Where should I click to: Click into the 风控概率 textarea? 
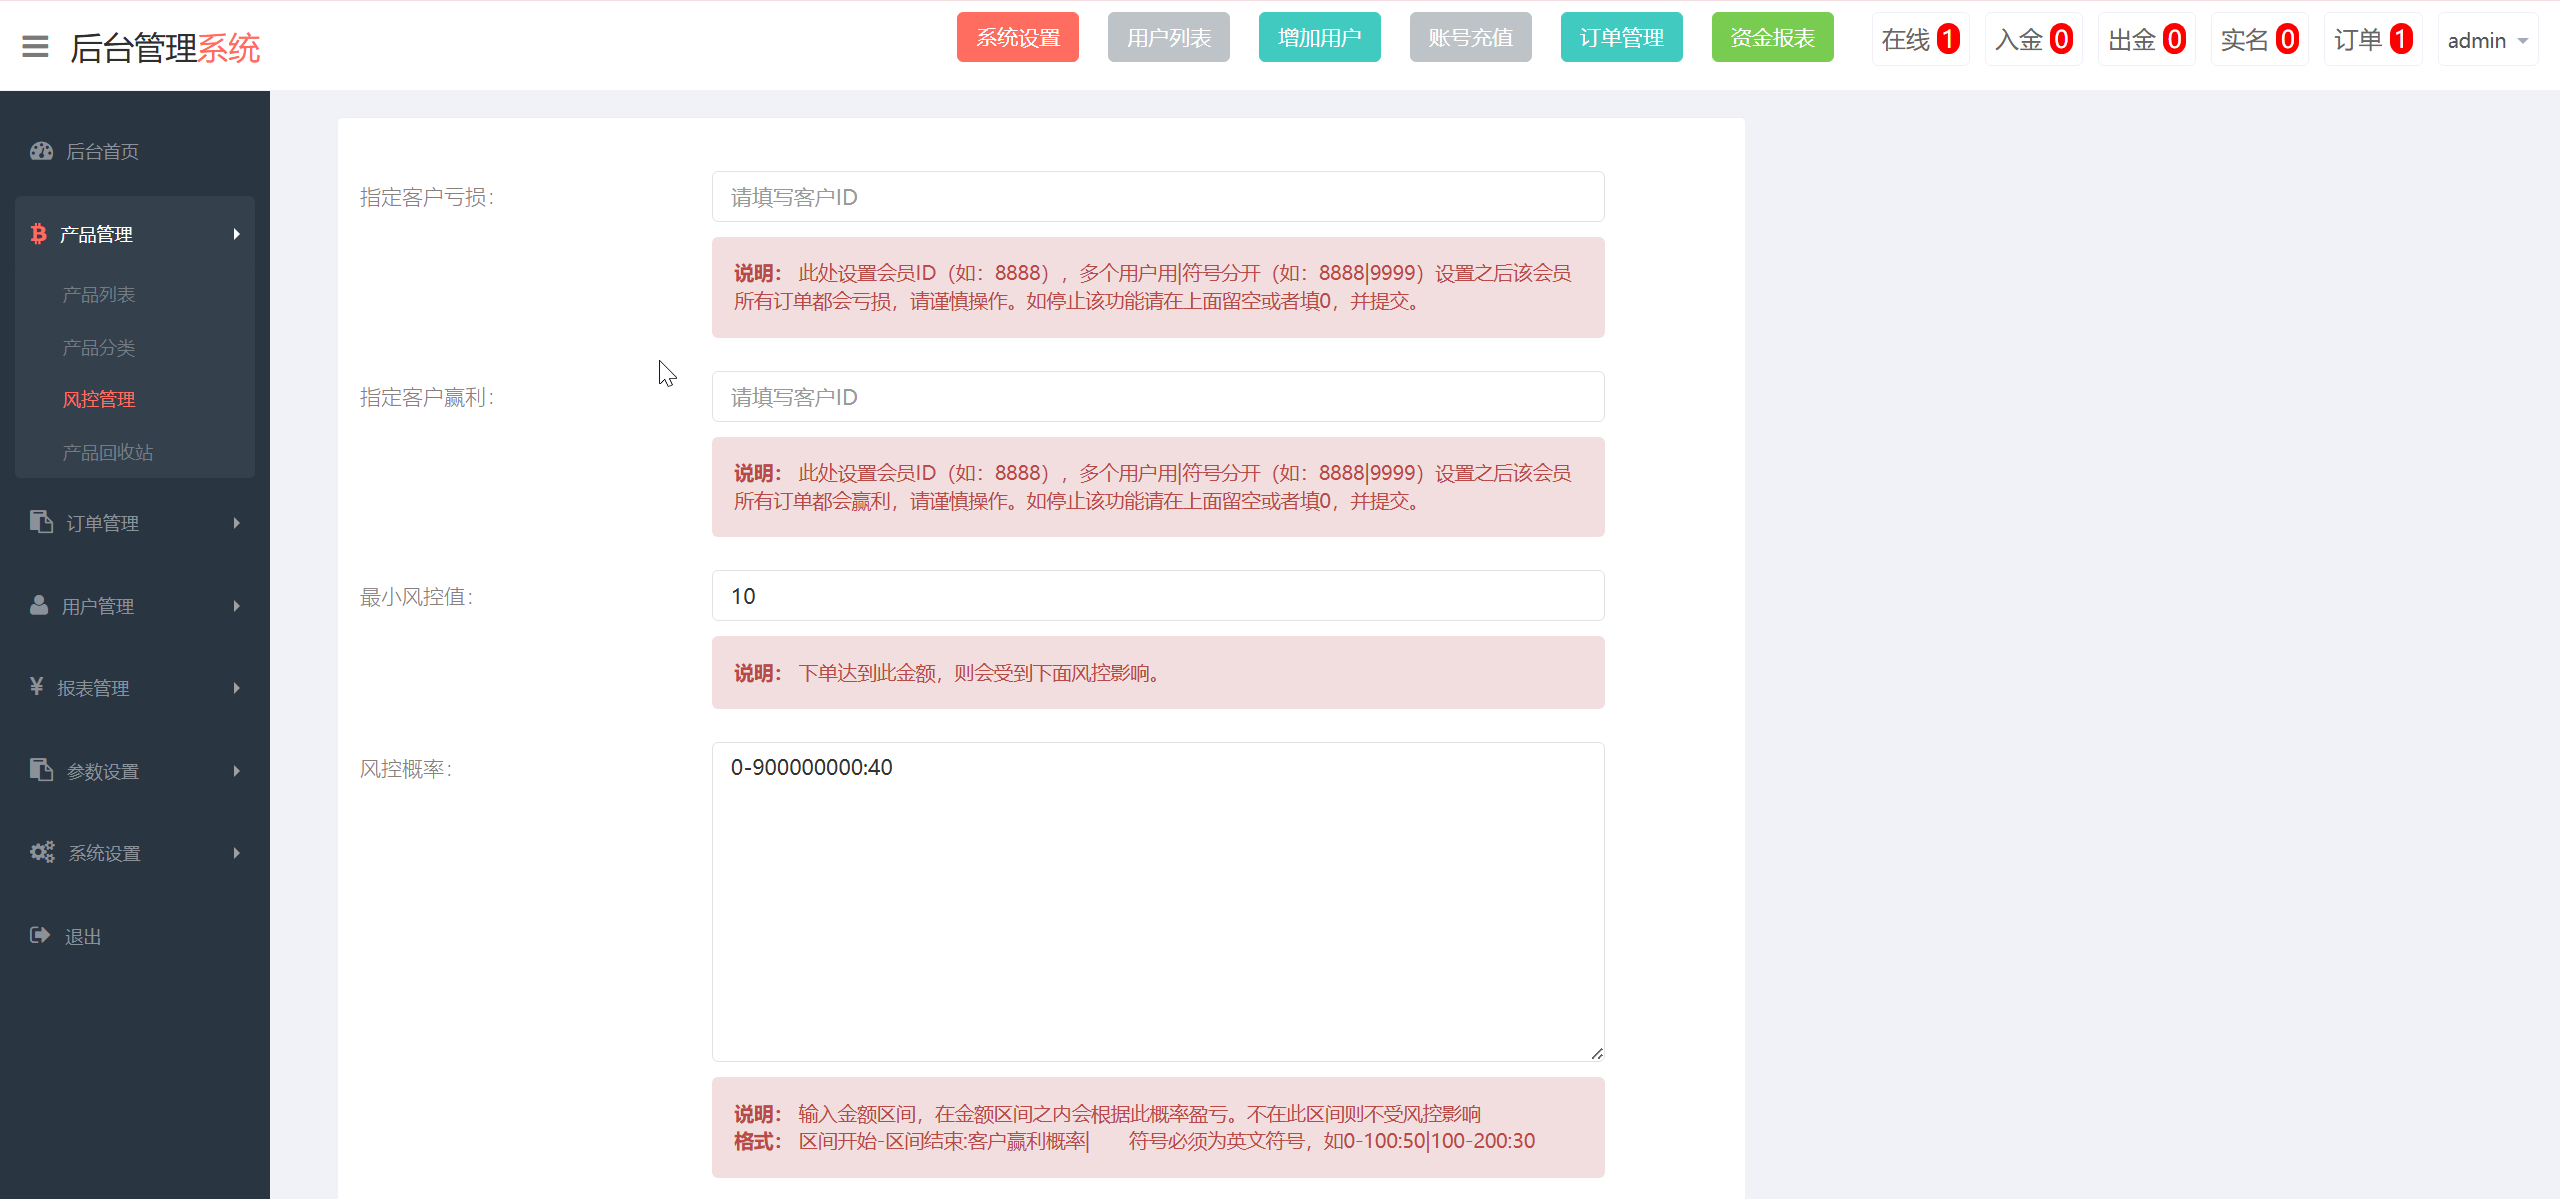pyautogui.click(x=1157, y=900)
